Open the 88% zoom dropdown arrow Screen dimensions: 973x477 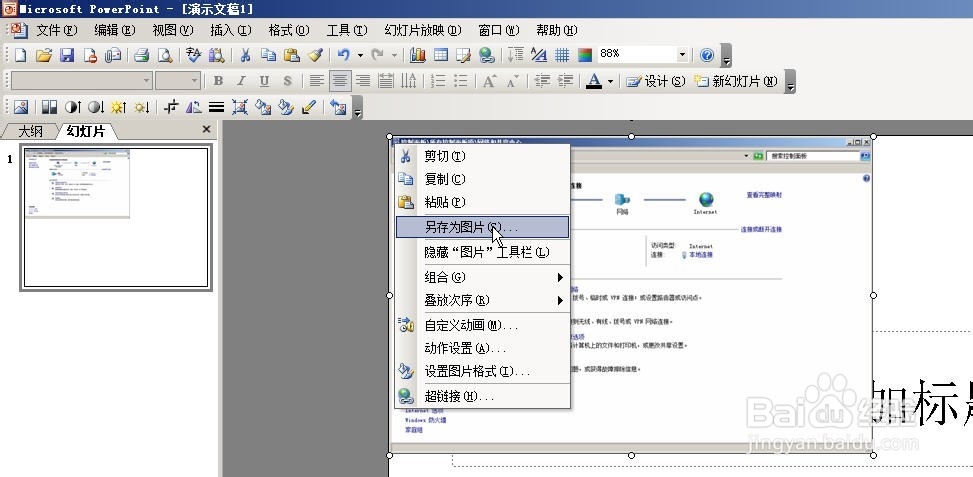click(682, 55)
